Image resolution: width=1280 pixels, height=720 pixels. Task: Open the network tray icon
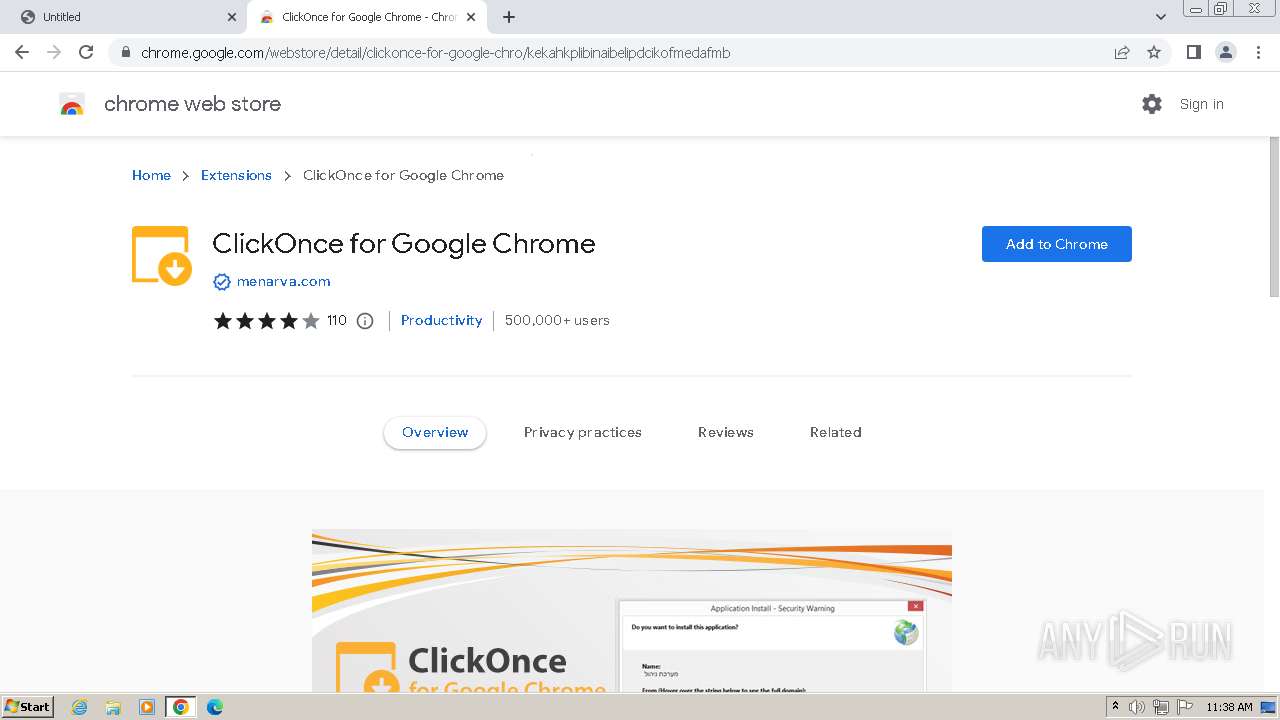(x=1161, y=707)
